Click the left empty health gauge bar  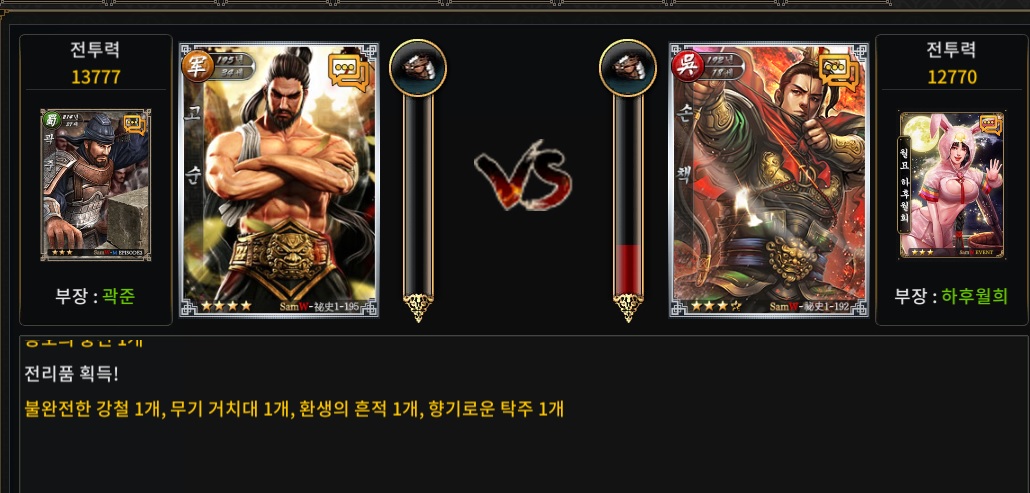[x=418, y=196]
